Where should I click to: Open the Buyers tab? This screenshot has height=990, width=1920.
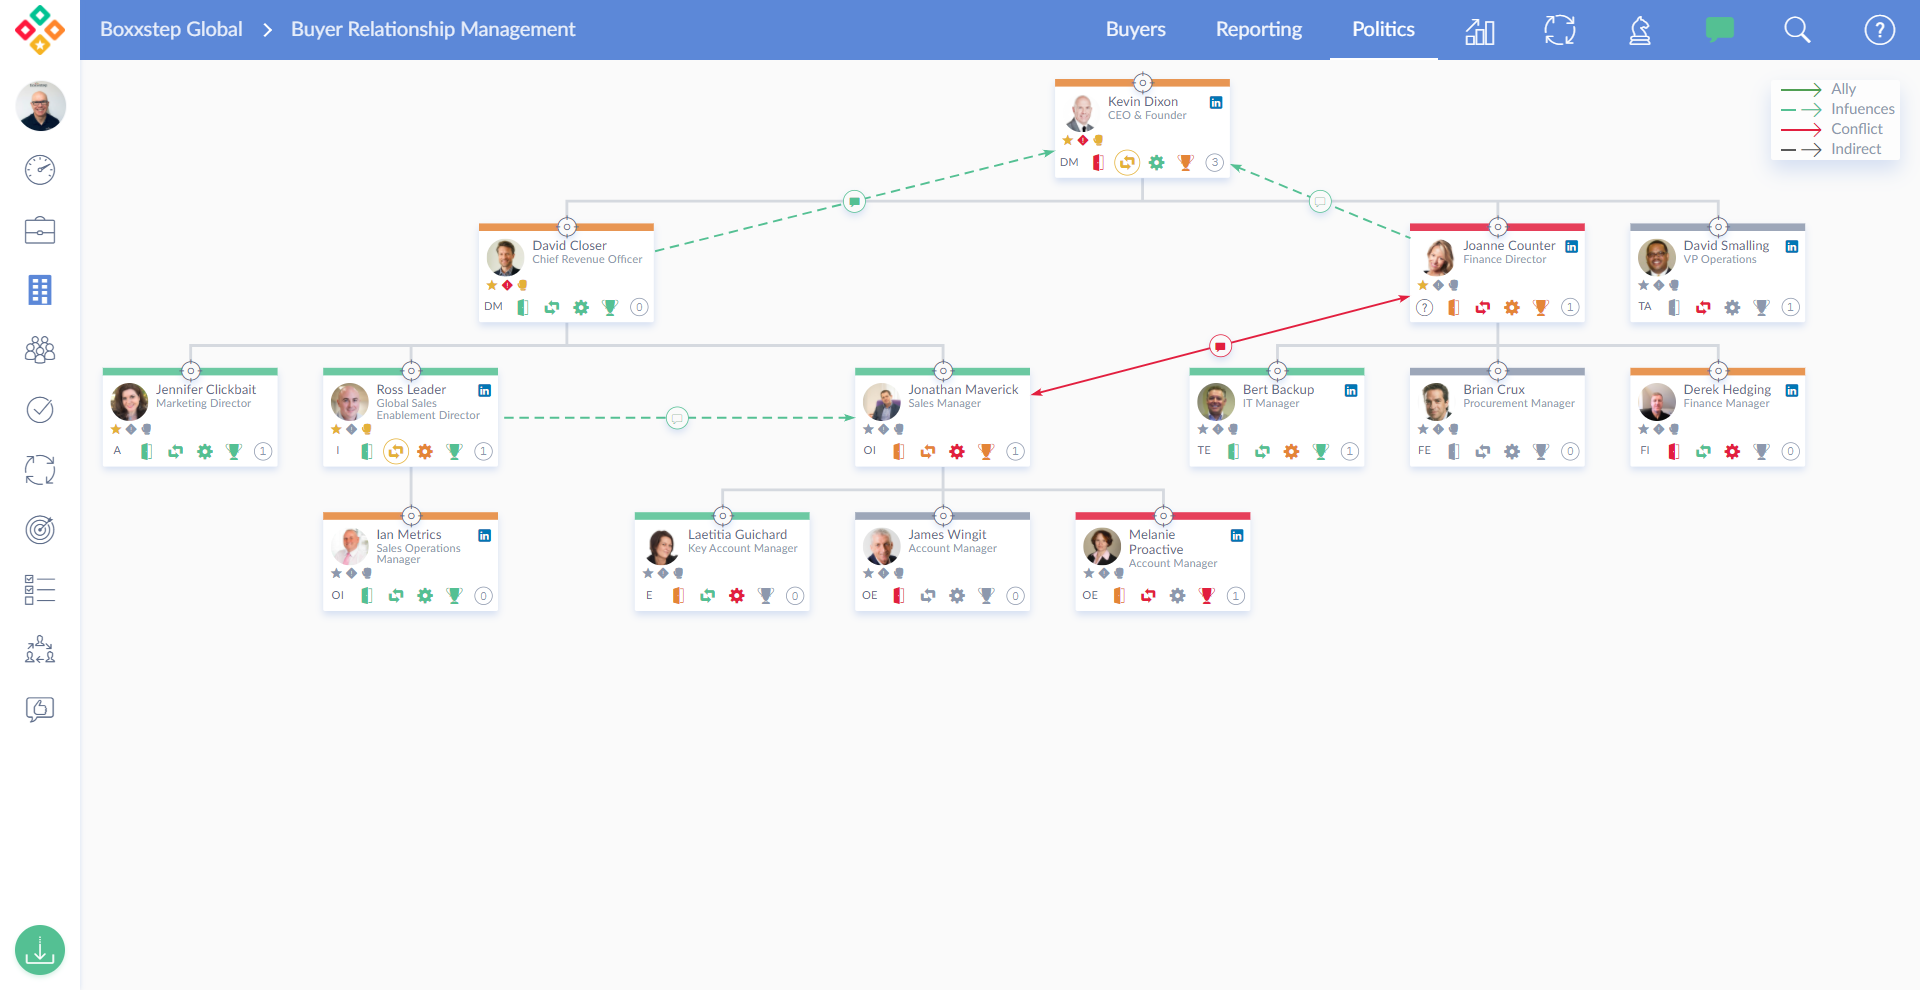pos(1135,30)
